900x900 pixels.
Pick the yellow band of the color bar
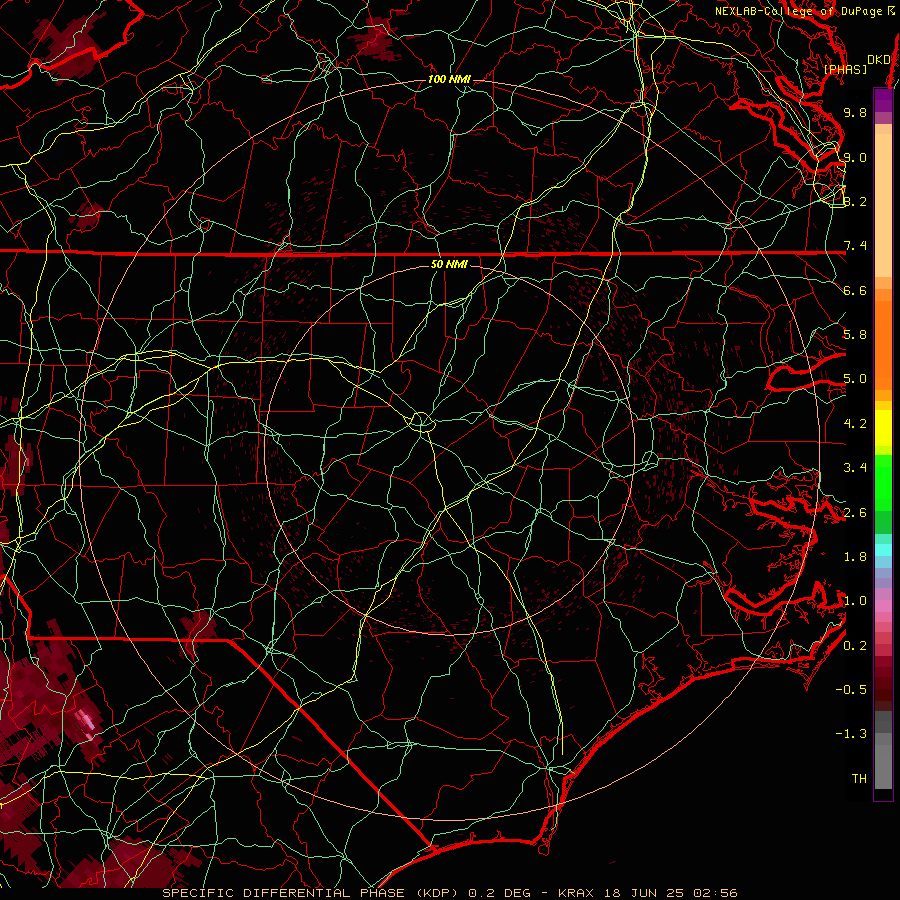883,428
